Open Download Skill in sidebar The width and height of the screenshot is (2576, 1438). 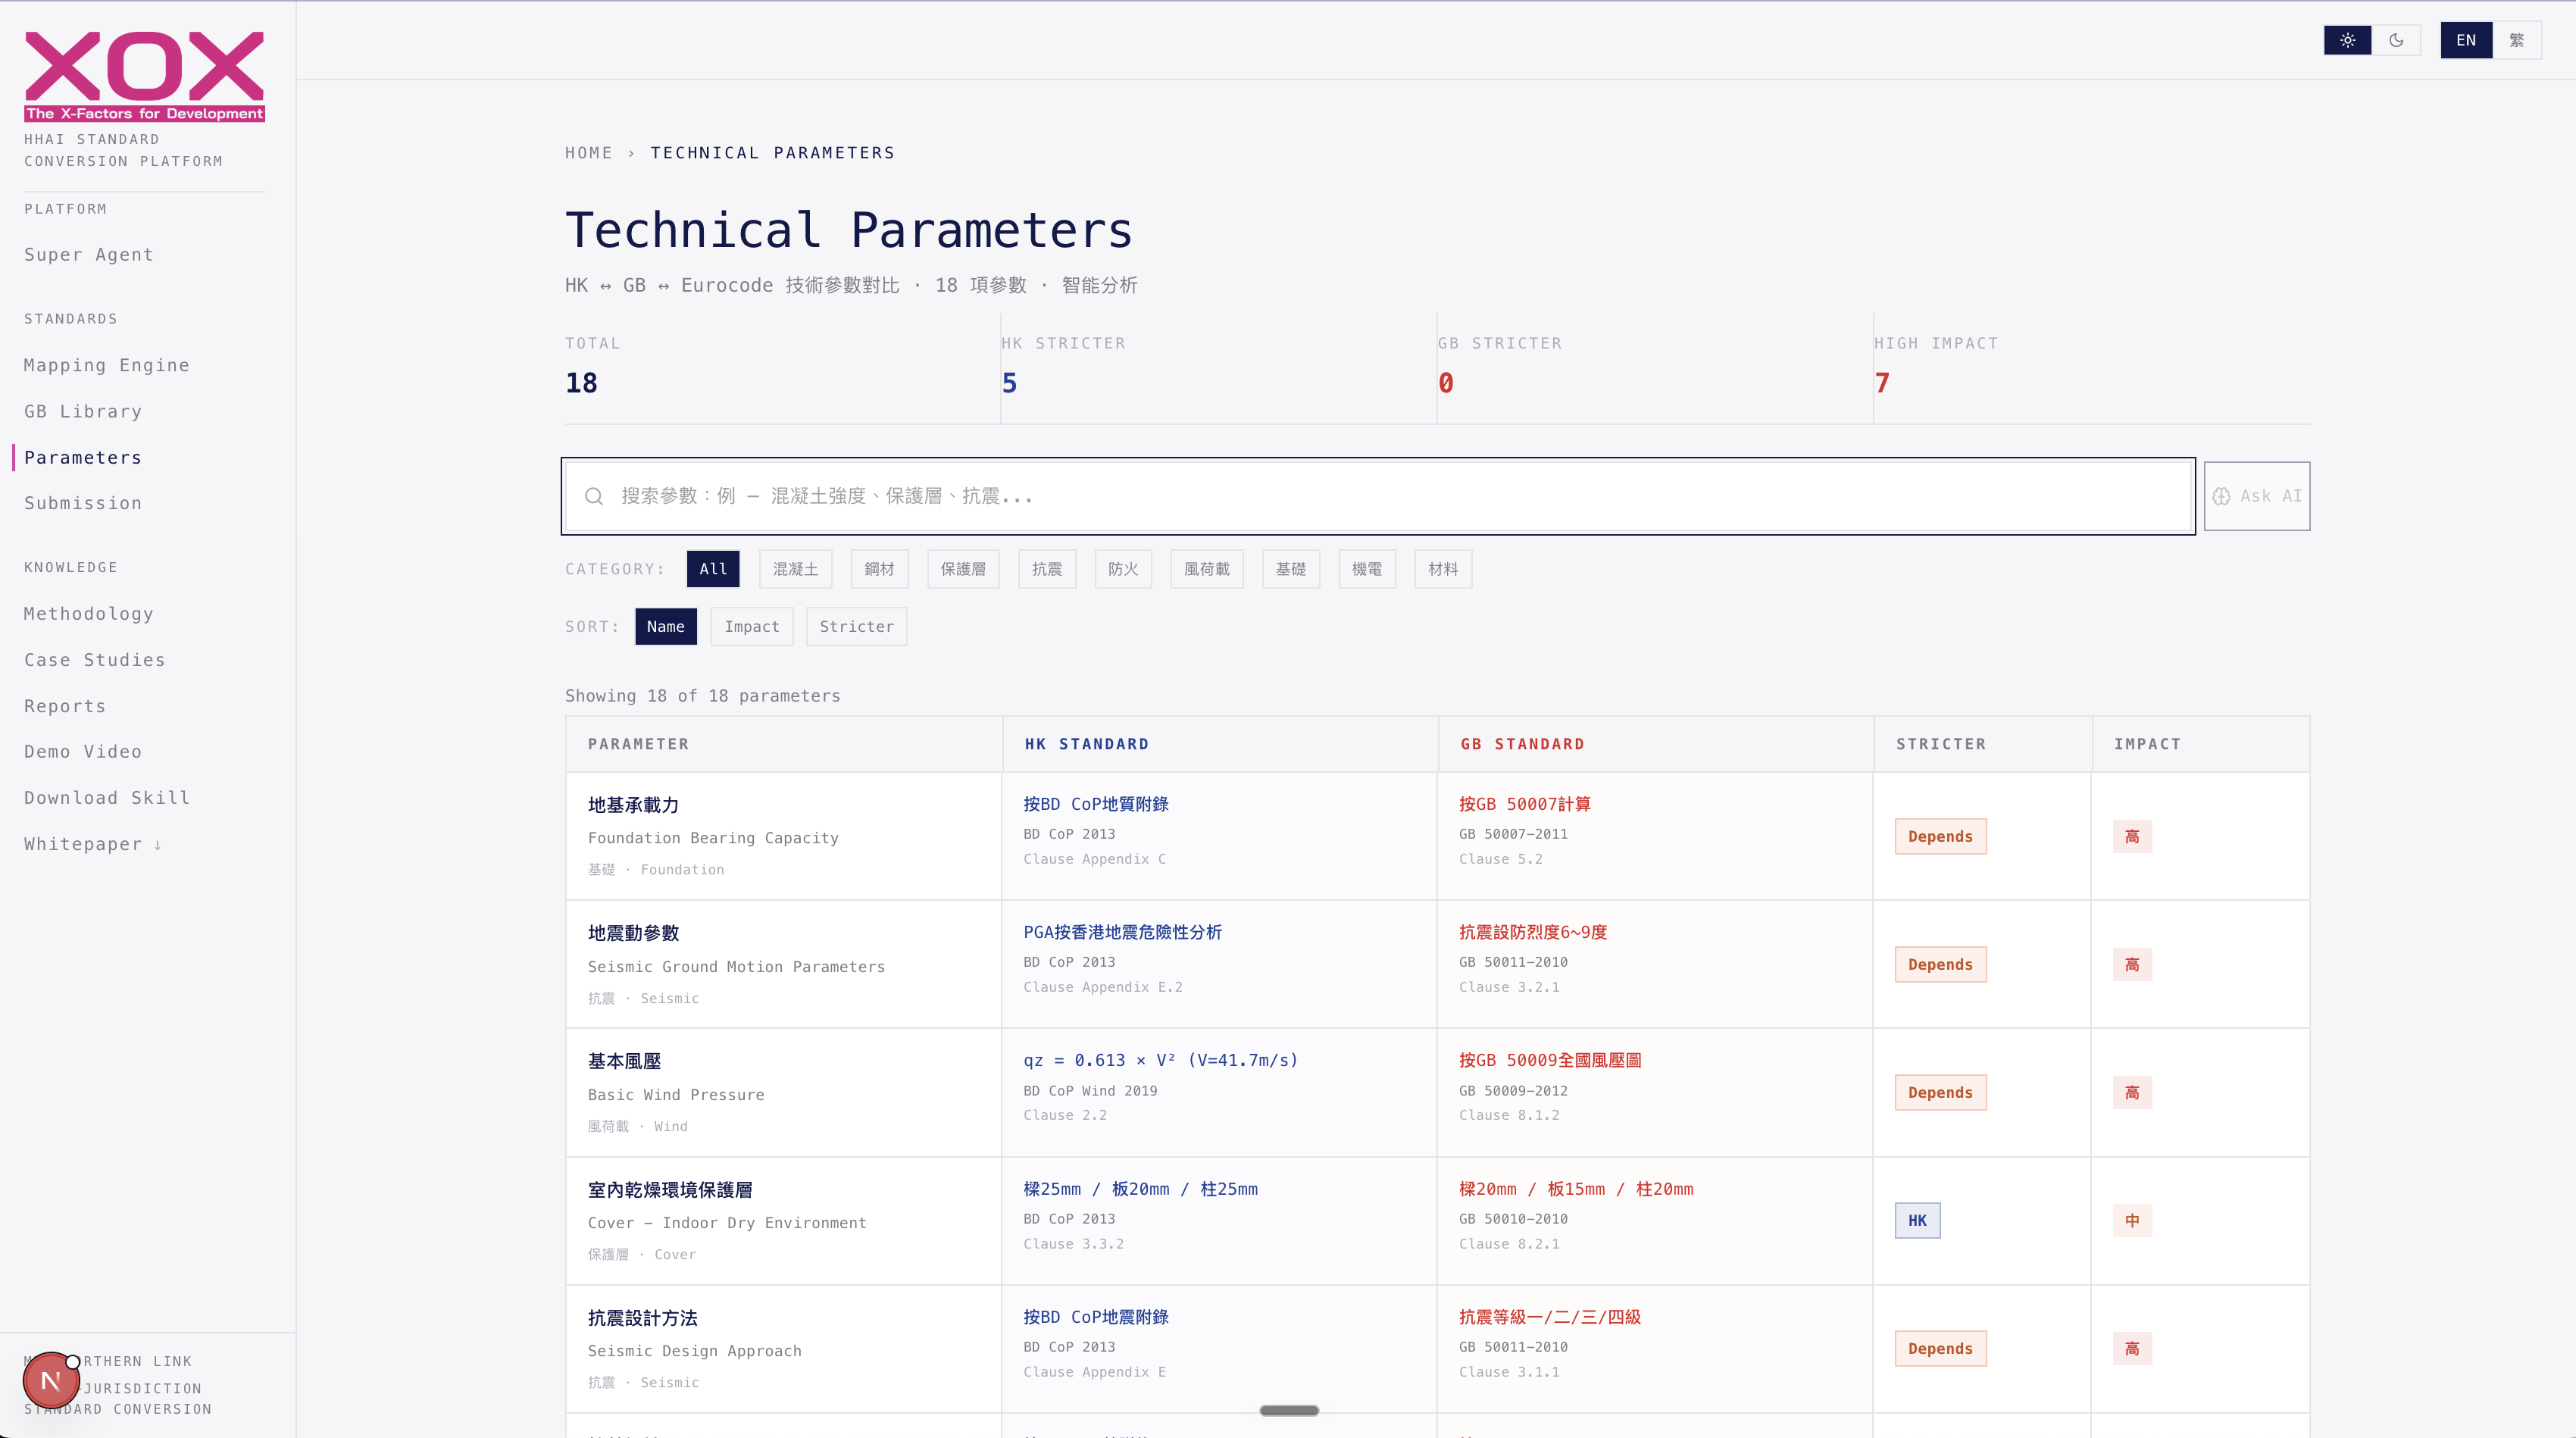click(x=107, y=797)
